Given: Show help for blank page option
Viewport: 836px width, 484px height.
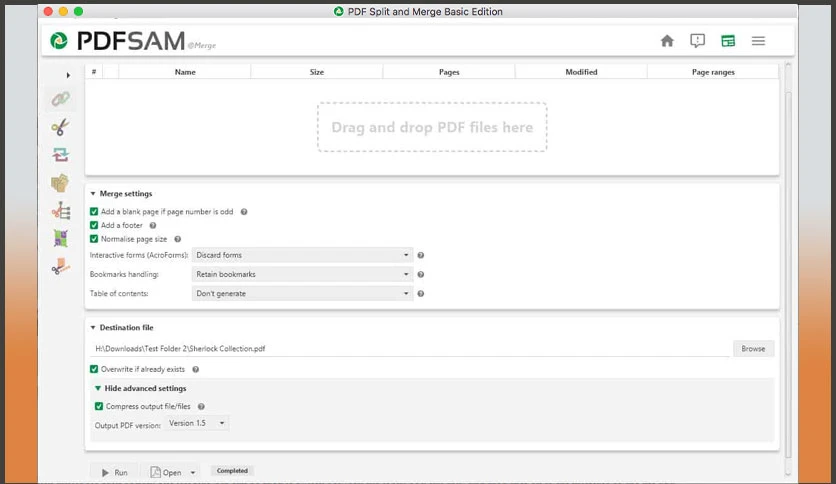Looking at the screenshot, I should coord(244,212).
